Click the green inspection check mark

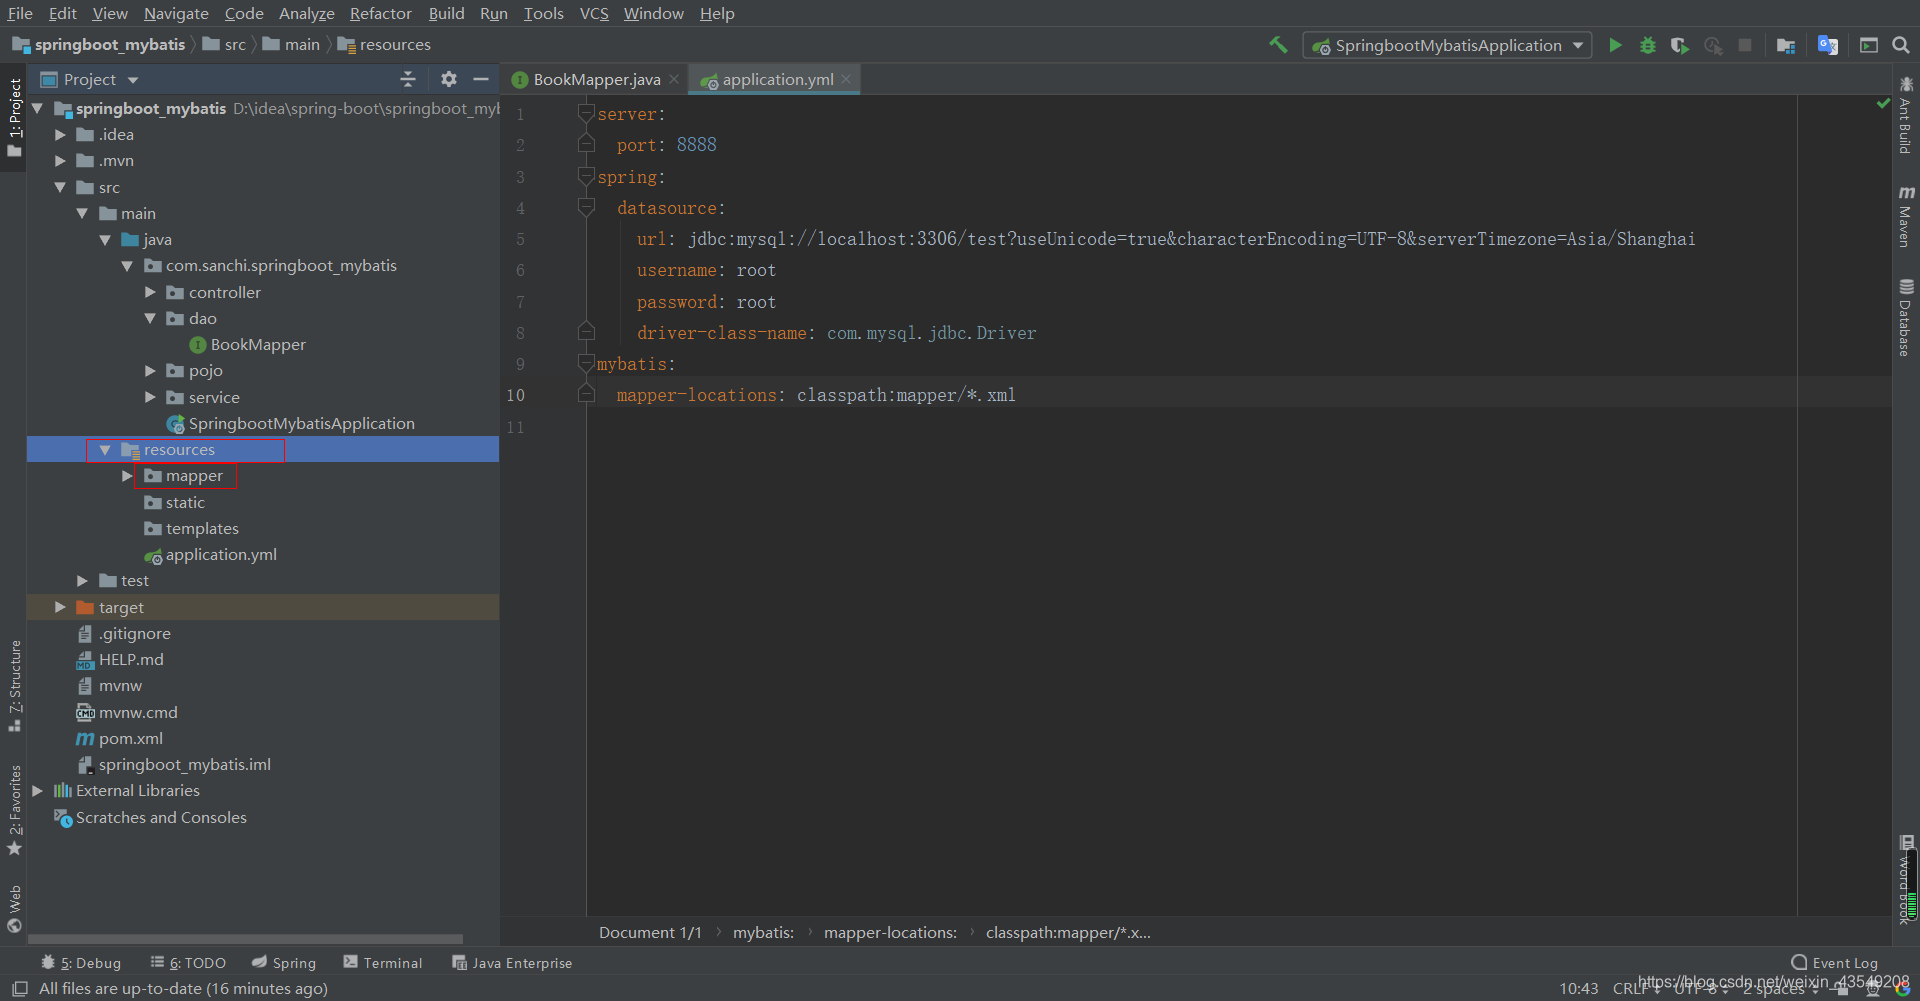[1883, 103]
